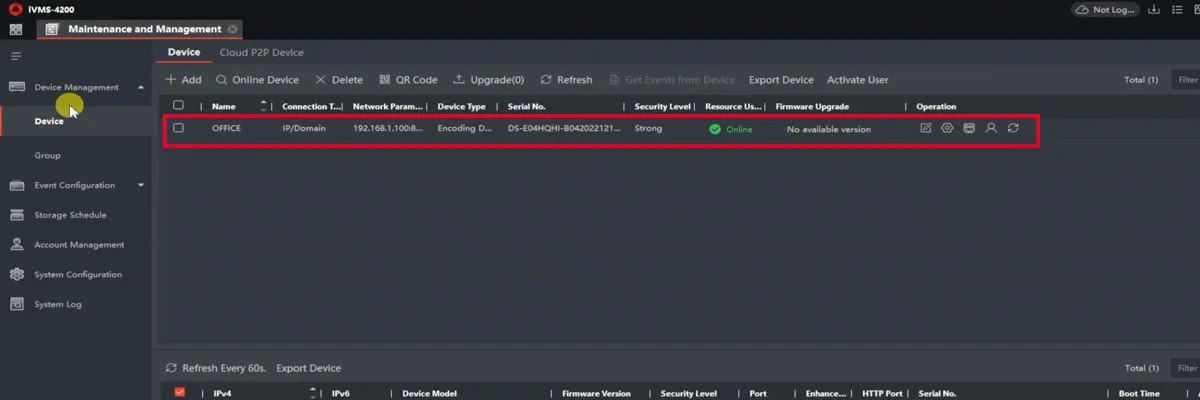Image resolution: width=1200 pixels, height=400 pixels.
Task: Click the device status icon for OFFICE
Action: (969, 128)
